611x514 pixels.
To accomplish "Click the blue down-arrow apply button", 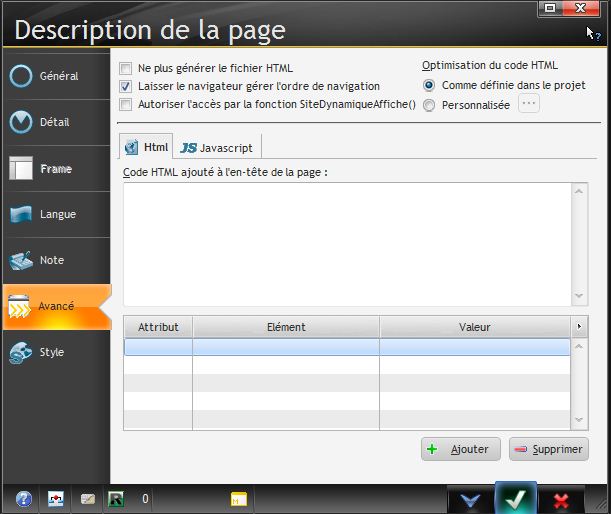I will 470,500.
